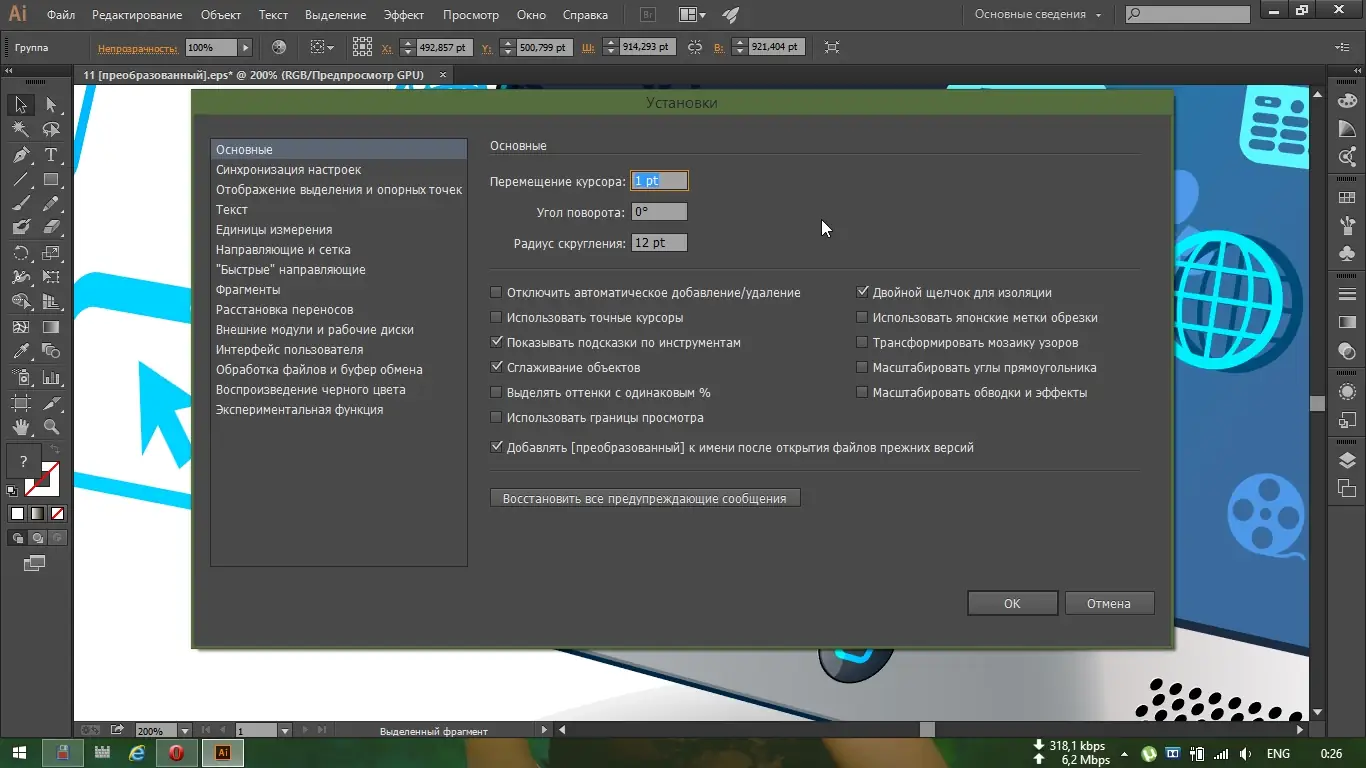Click the search field in the menu bar
The height and width of the screenshot is (768, 1366).
click(x=1187, y=15)
